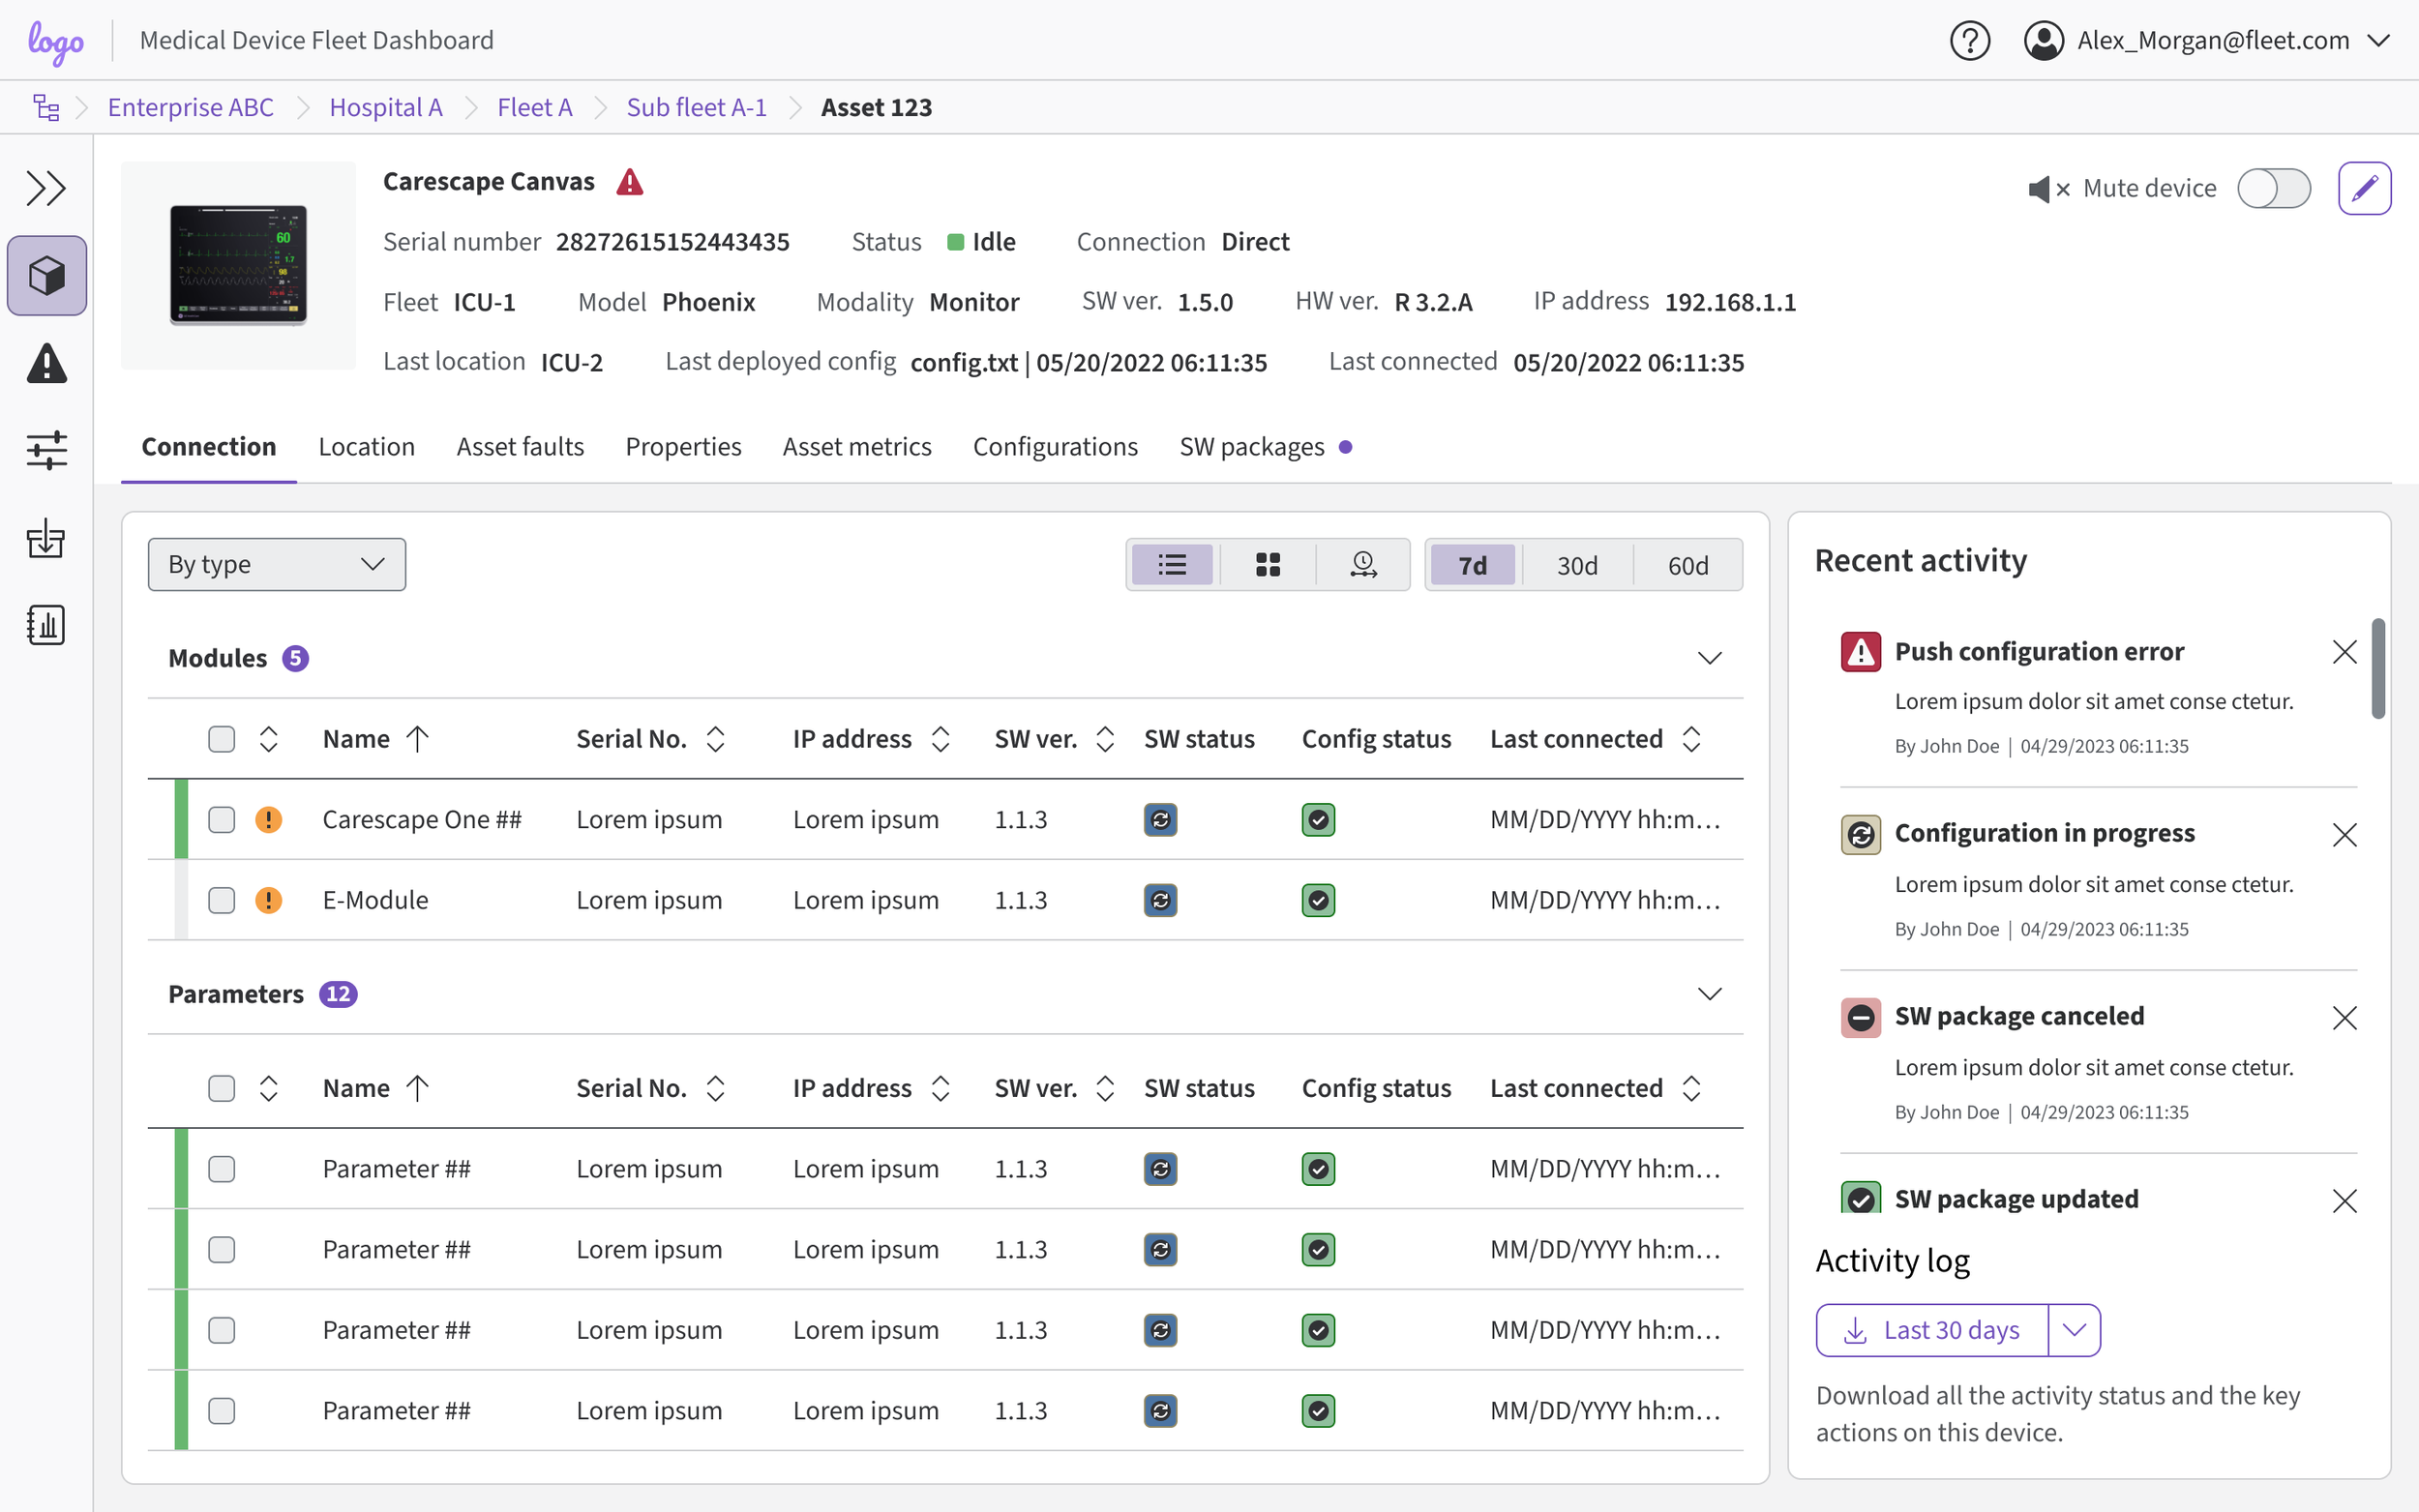Open the By type dropdown

click(276, 565)
